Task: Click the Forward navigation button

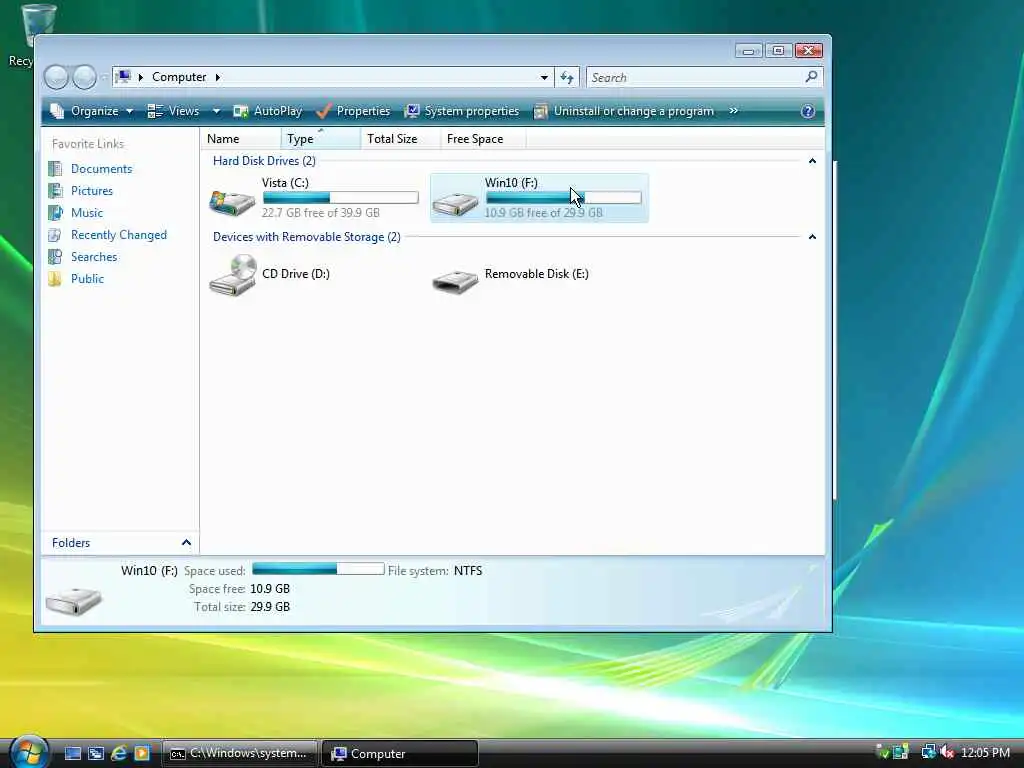Action: (x=84, y=77)
